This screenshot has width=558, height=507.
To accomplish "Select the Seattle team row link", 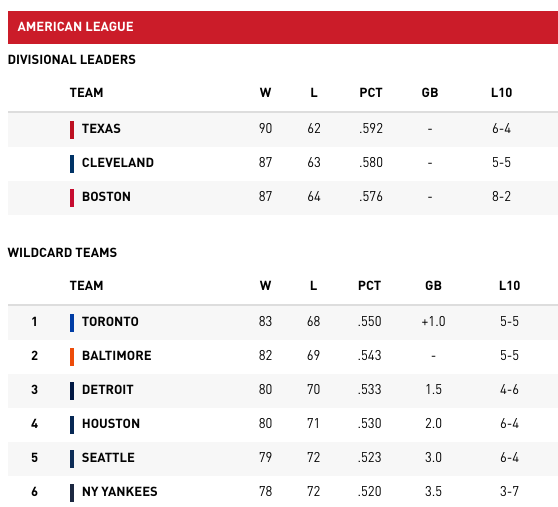I will (108, 458).
